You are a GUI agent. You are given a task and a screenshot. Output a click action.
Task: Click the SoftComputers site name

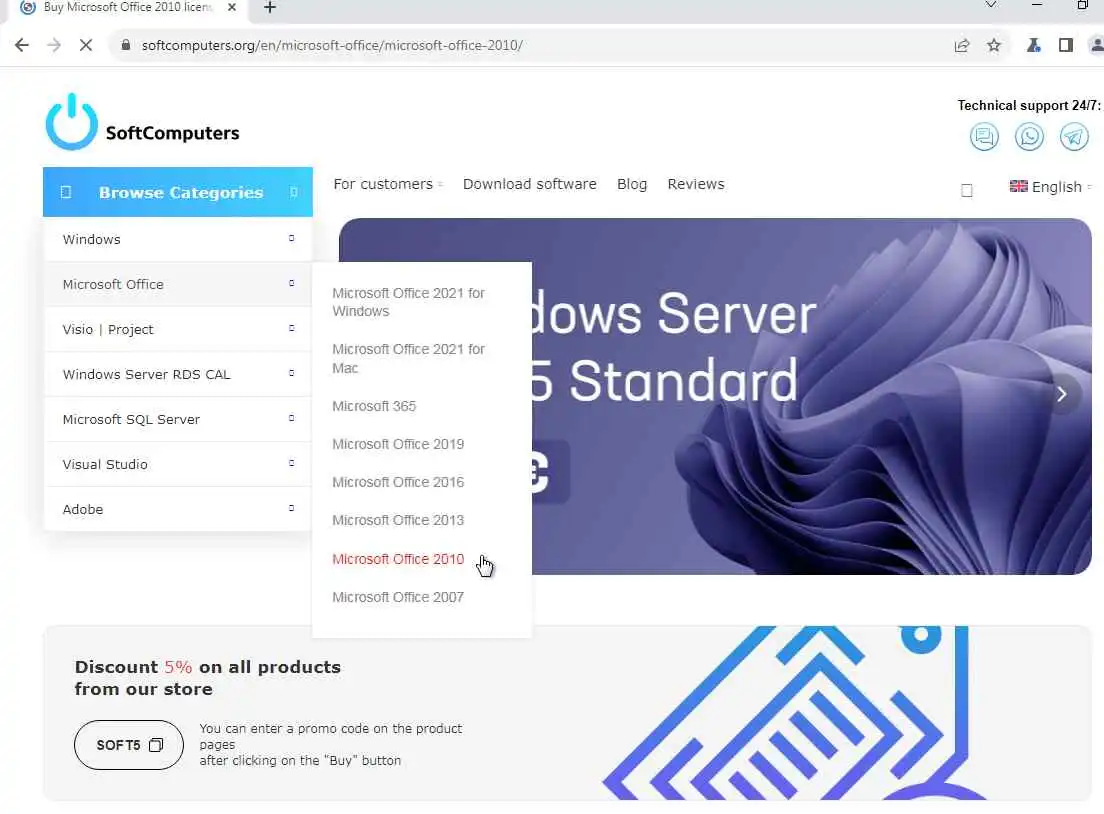(172, 133)
